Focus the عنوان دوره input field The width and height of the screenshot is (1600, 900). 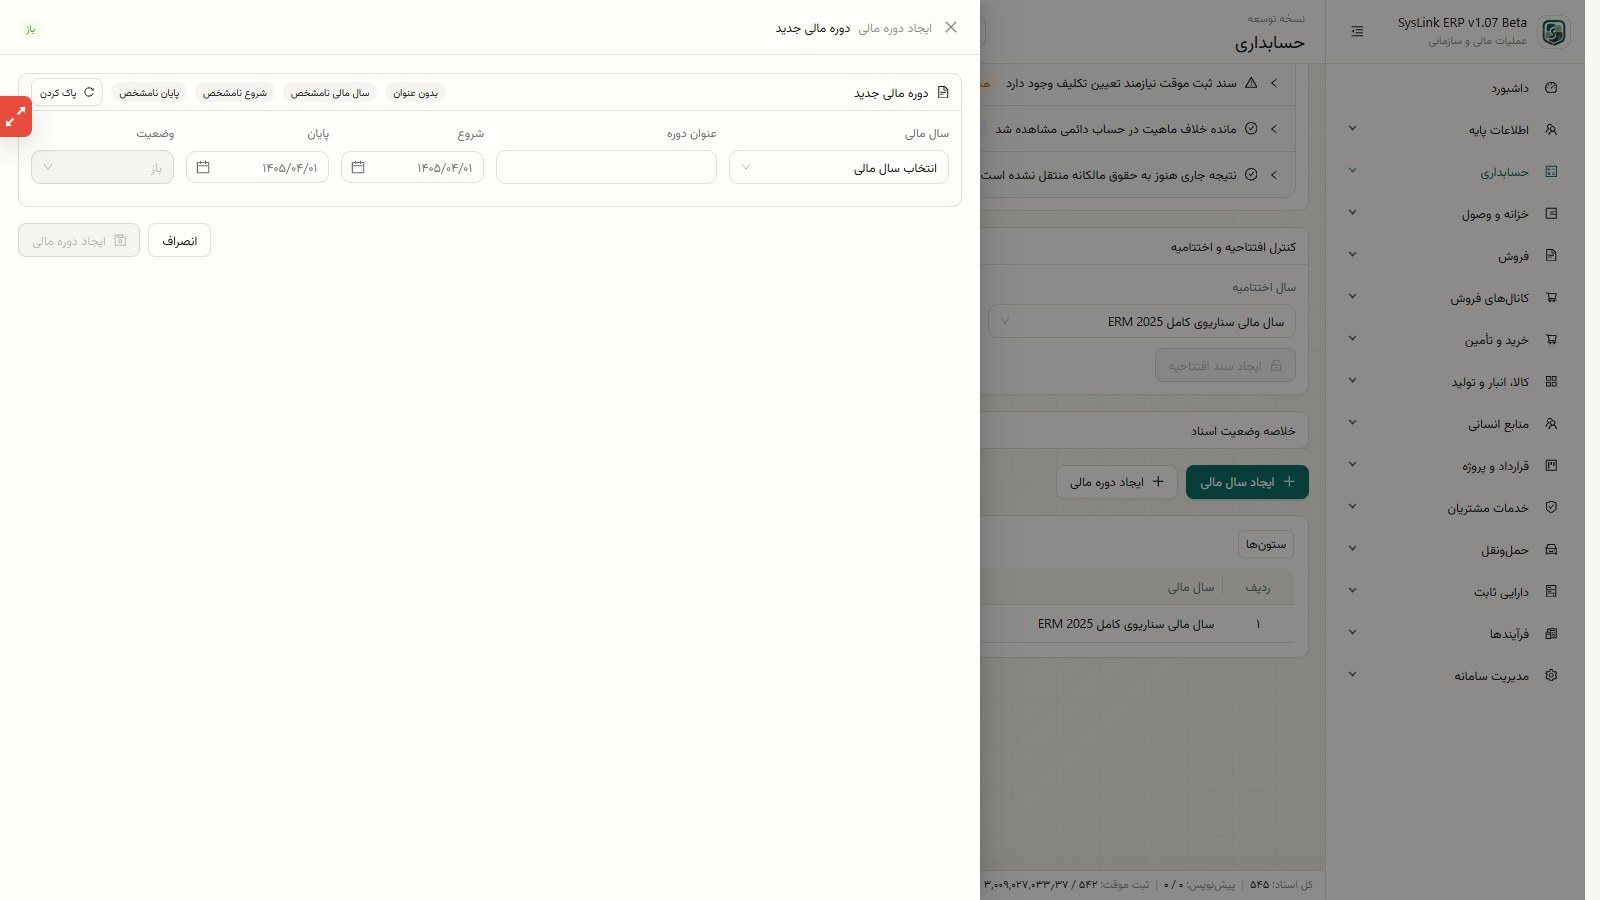coord(606,167)
